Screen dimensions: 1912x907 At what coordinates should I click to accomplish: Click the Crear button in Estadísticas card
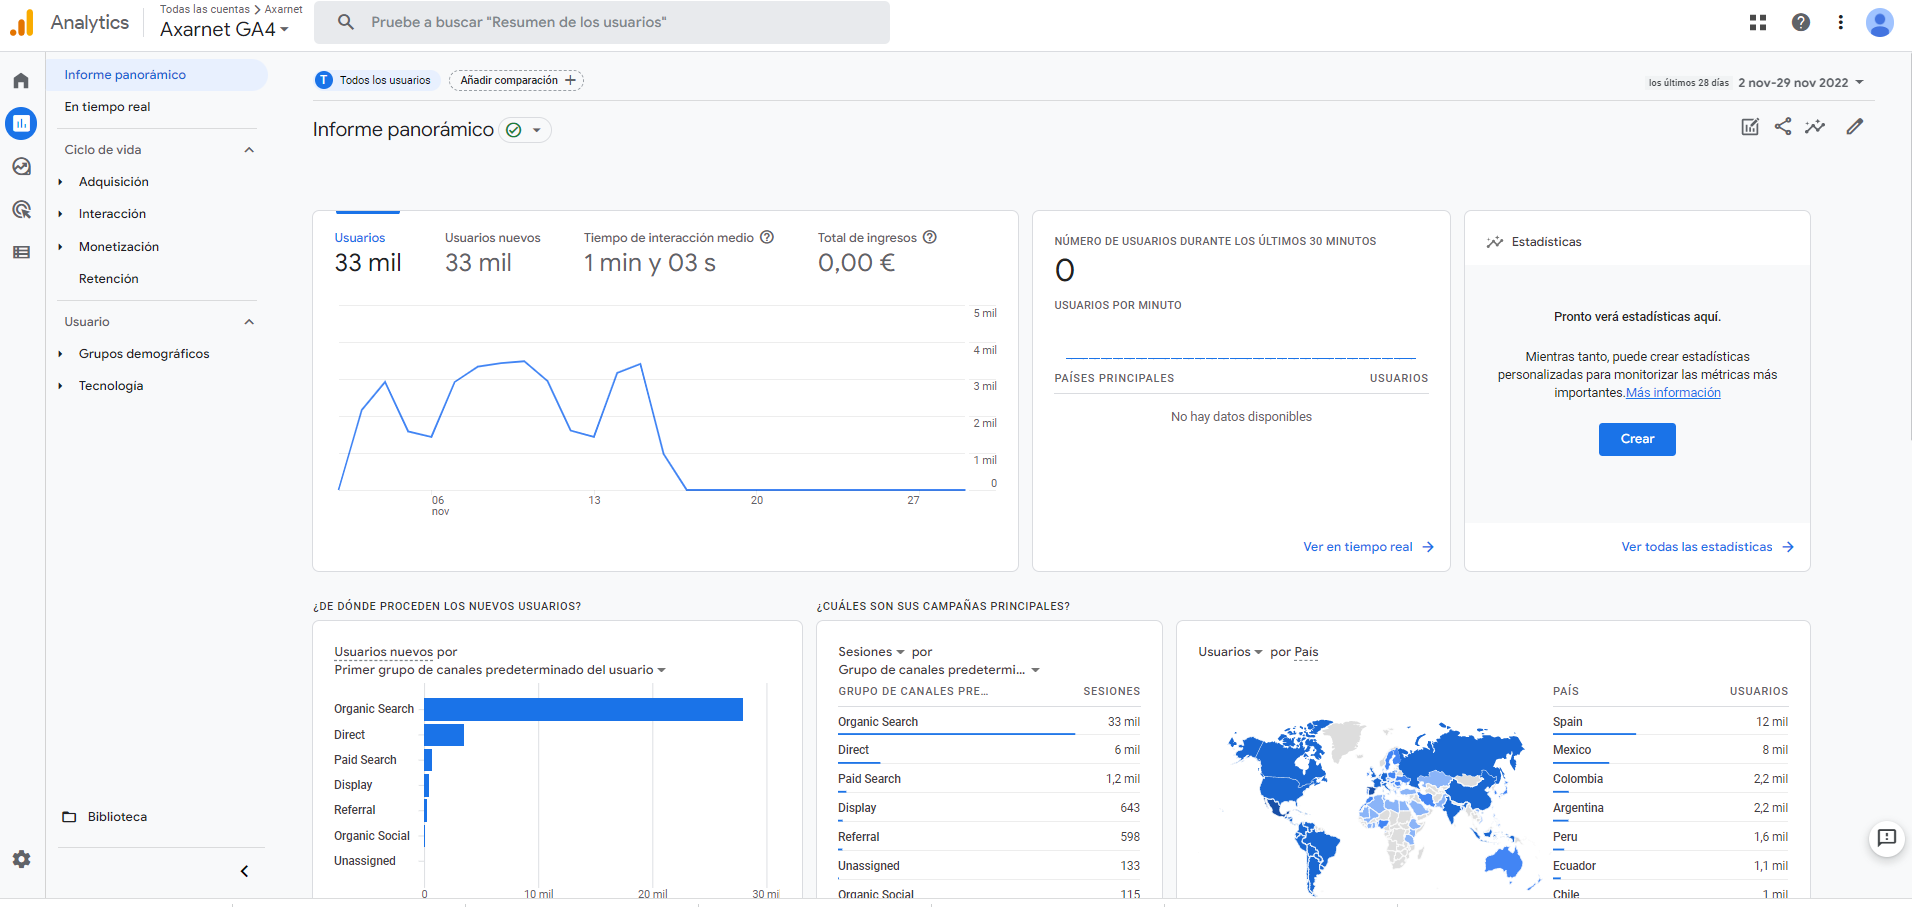[x=1636, y=439]
